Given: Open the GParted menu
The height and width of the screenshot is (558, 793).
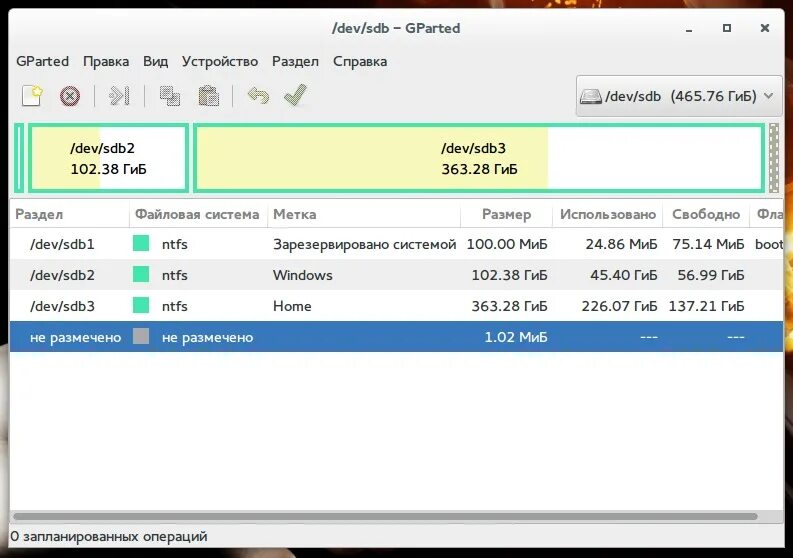Looking at the screenshot, I should pyautogui.click(x=42, y=61).
